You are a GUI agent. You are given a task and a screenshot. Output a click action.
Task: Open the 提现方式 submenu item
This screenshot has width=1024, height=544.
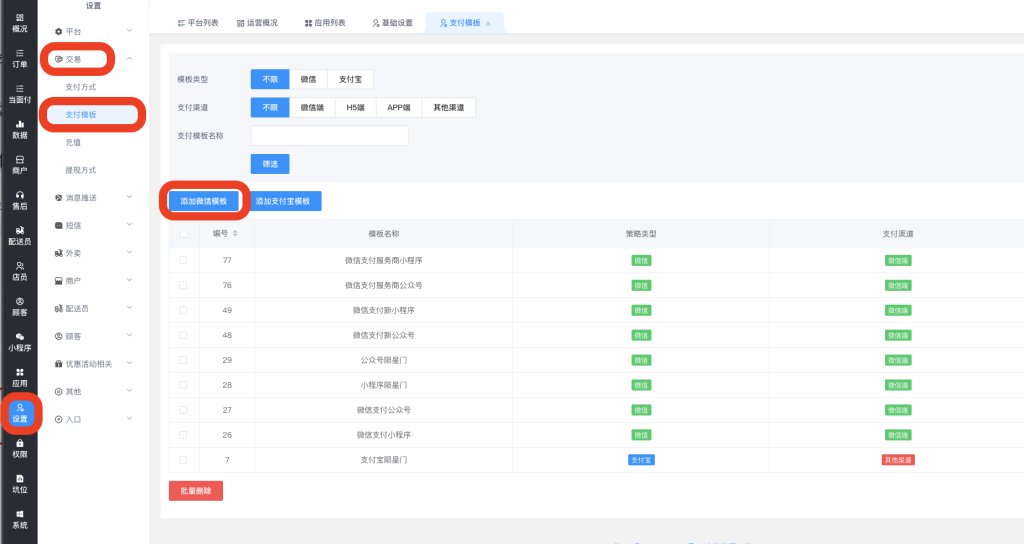(80, 170)
